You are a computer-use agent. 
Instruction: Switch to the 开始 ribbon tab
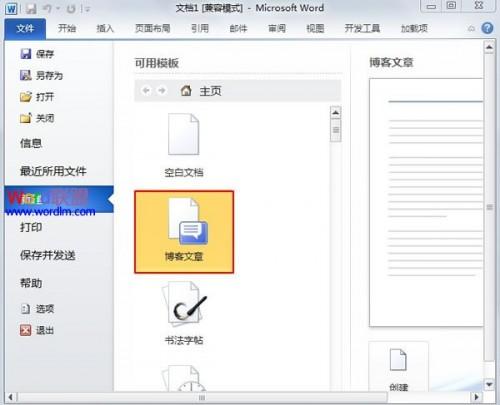click(x=67, y=28)
